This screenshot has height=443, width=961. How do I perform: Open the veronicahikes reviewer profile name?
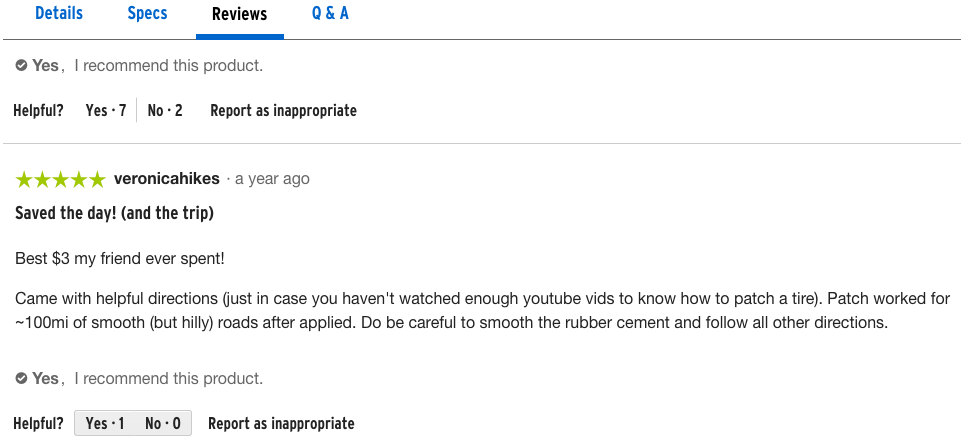(x=167, y=179)
